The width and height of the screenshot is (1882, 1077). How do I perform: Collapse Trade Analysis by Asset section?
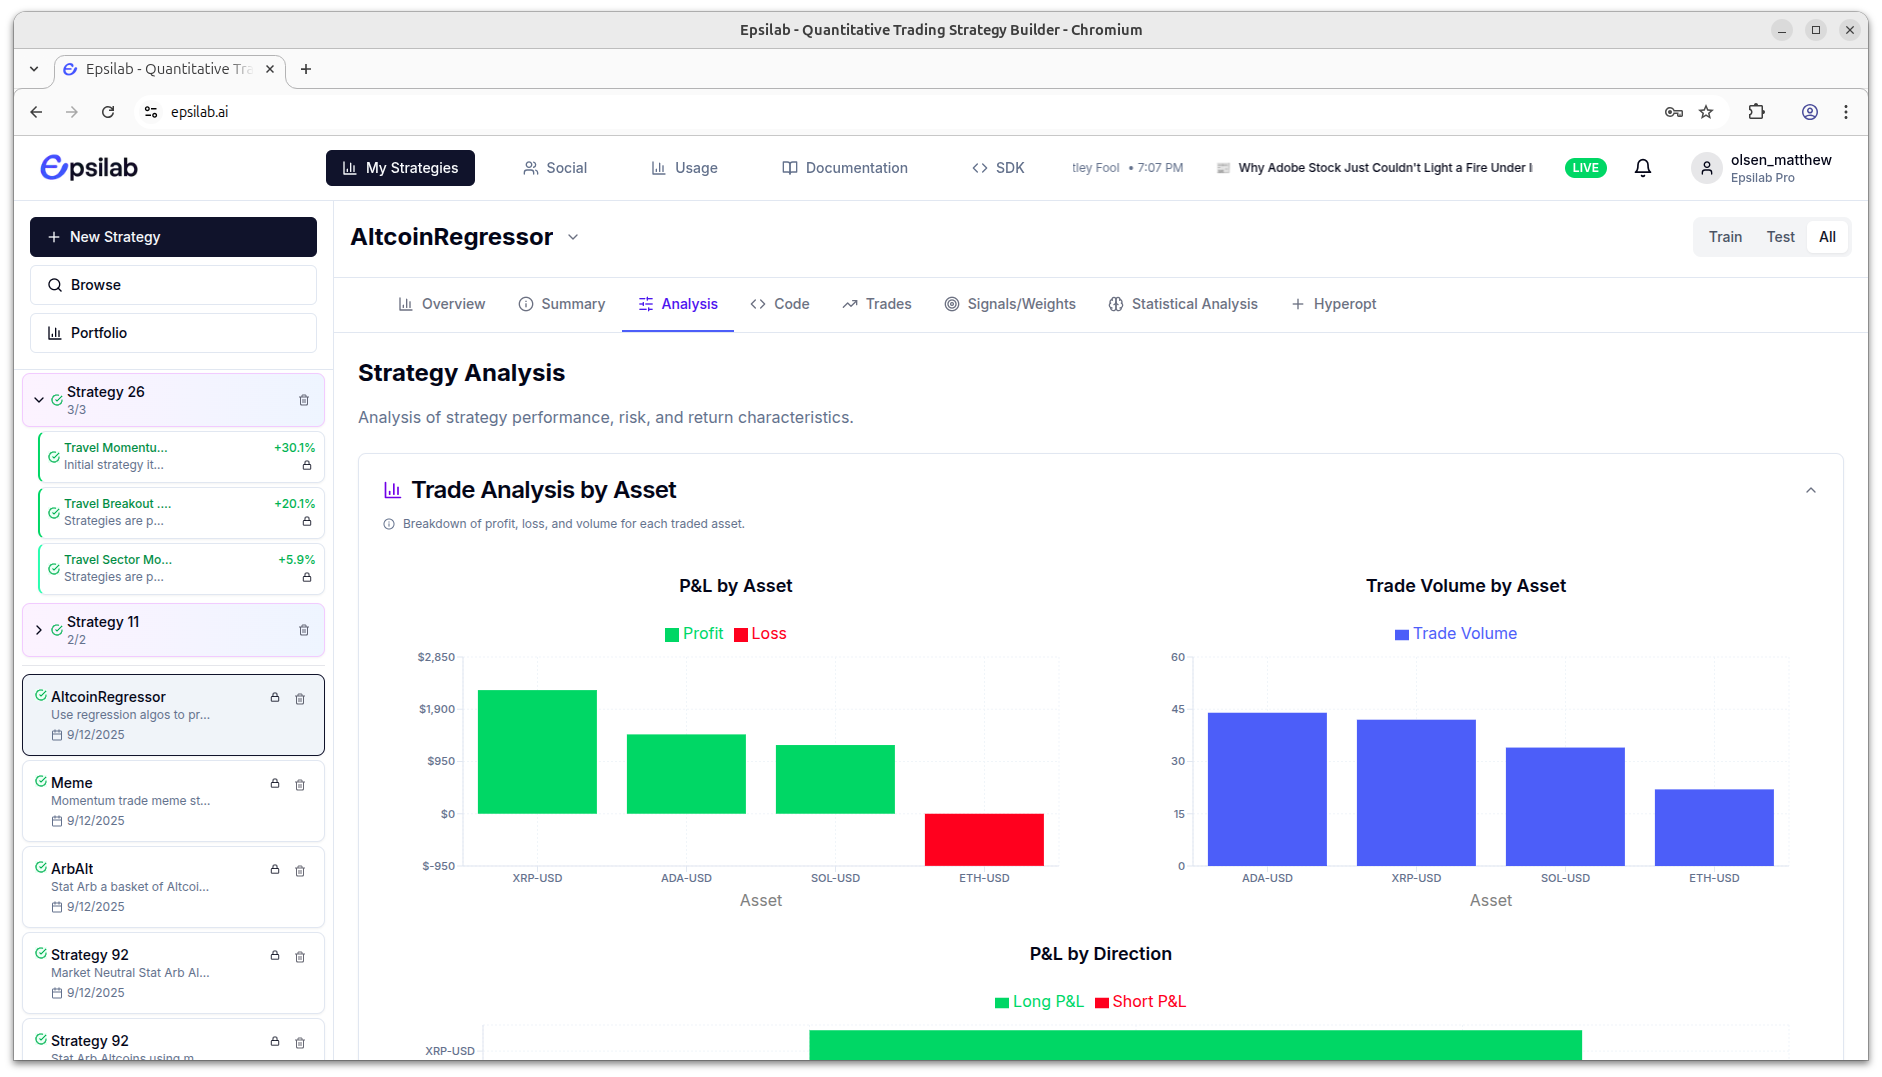coord(1810,490)
